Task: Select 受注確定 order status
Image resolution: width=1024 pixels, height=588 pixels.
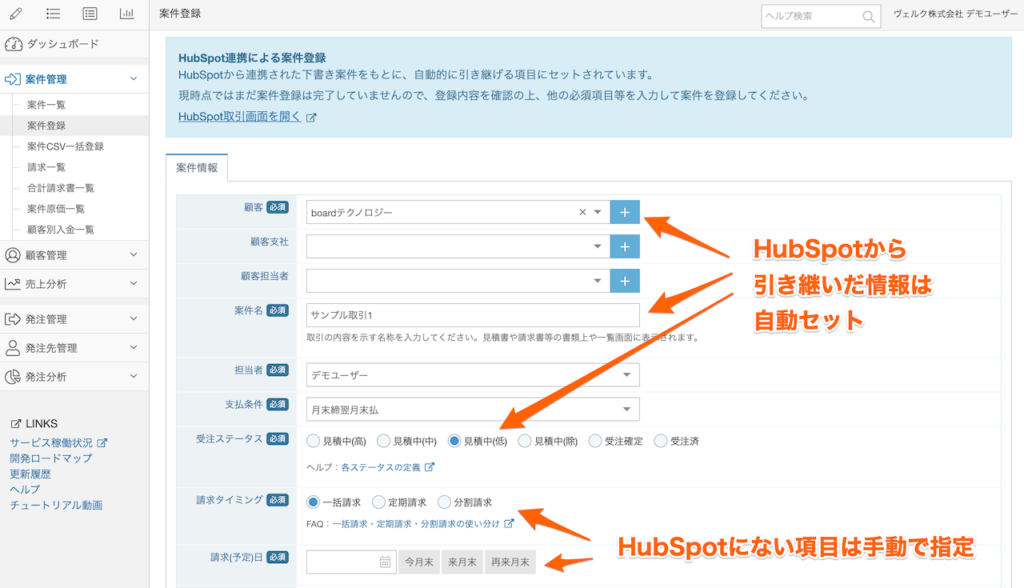Action: (595, 441)
